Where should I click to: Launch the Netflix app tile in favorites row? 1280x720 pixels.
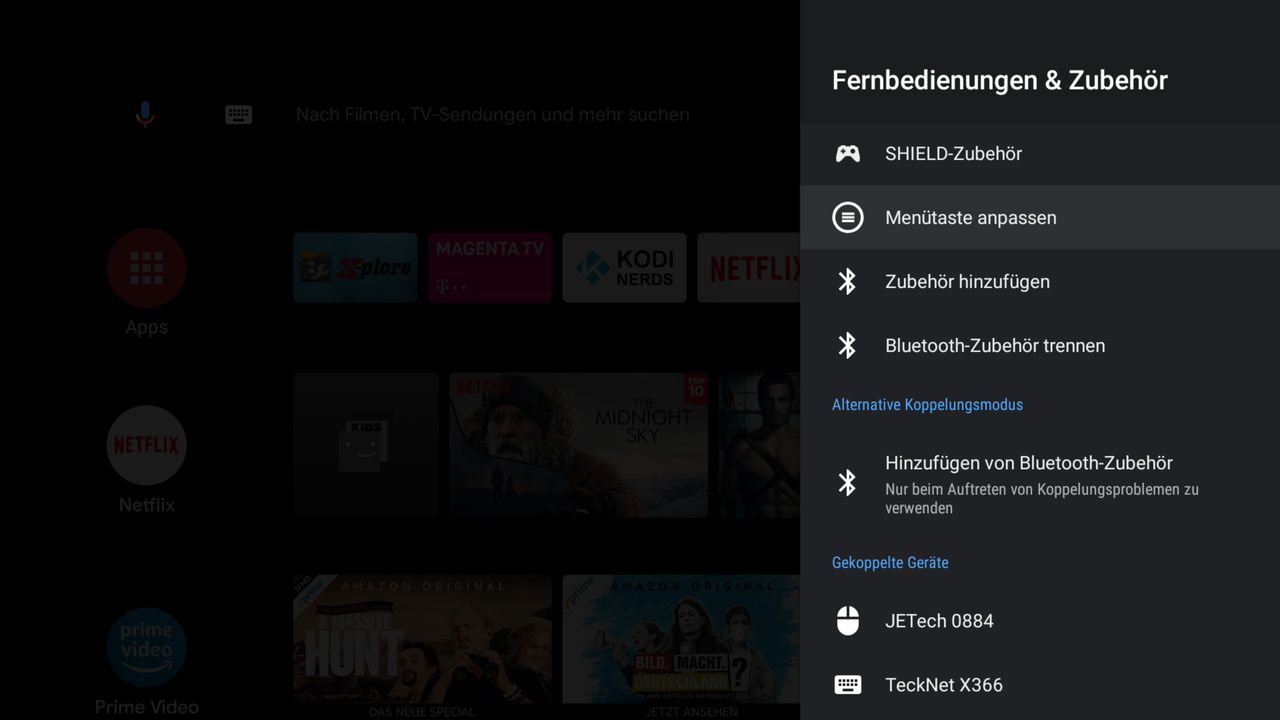point(749,267)
